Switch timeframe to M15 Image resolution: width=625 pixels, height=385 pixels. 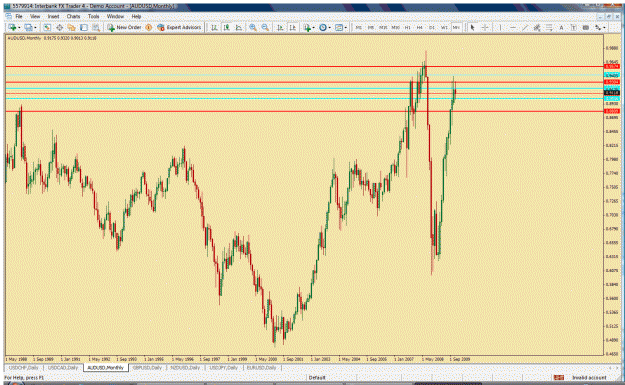tap(383, 28)
